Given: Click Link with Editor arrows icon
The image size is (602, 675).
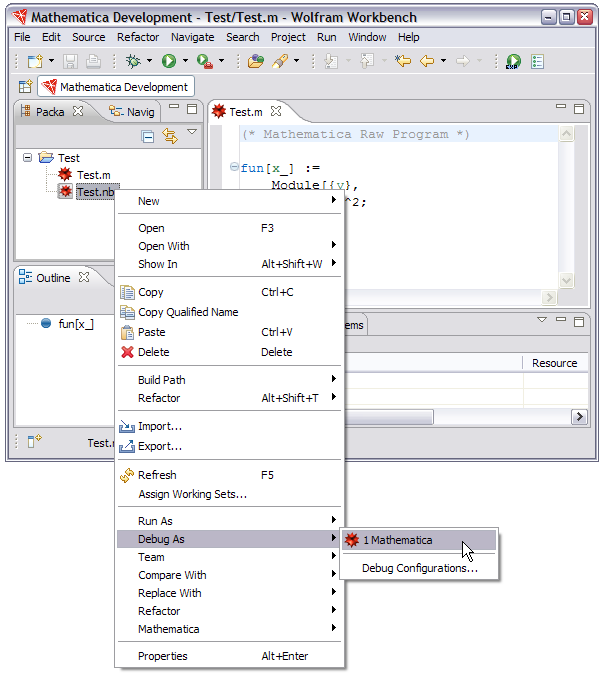Looking at the screenshot, I should (x=170, y=136).
